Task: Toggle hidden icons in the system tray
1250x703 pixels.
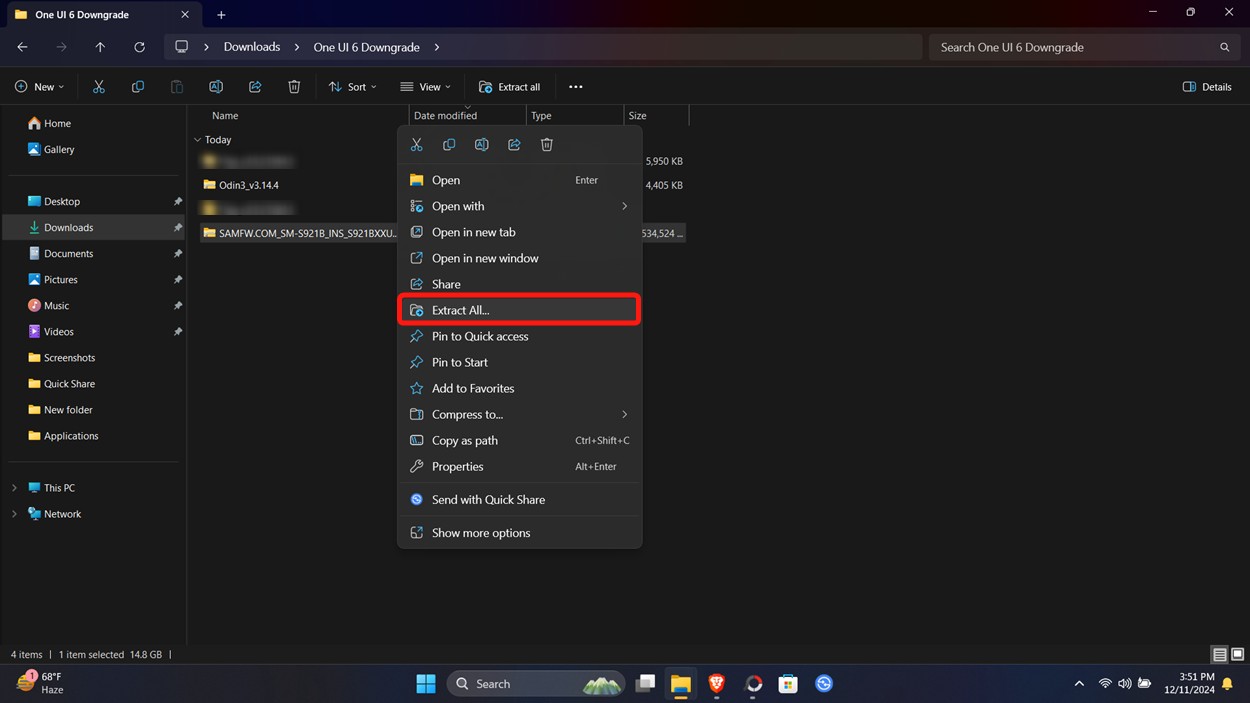Action: [x=1079, y=683]
